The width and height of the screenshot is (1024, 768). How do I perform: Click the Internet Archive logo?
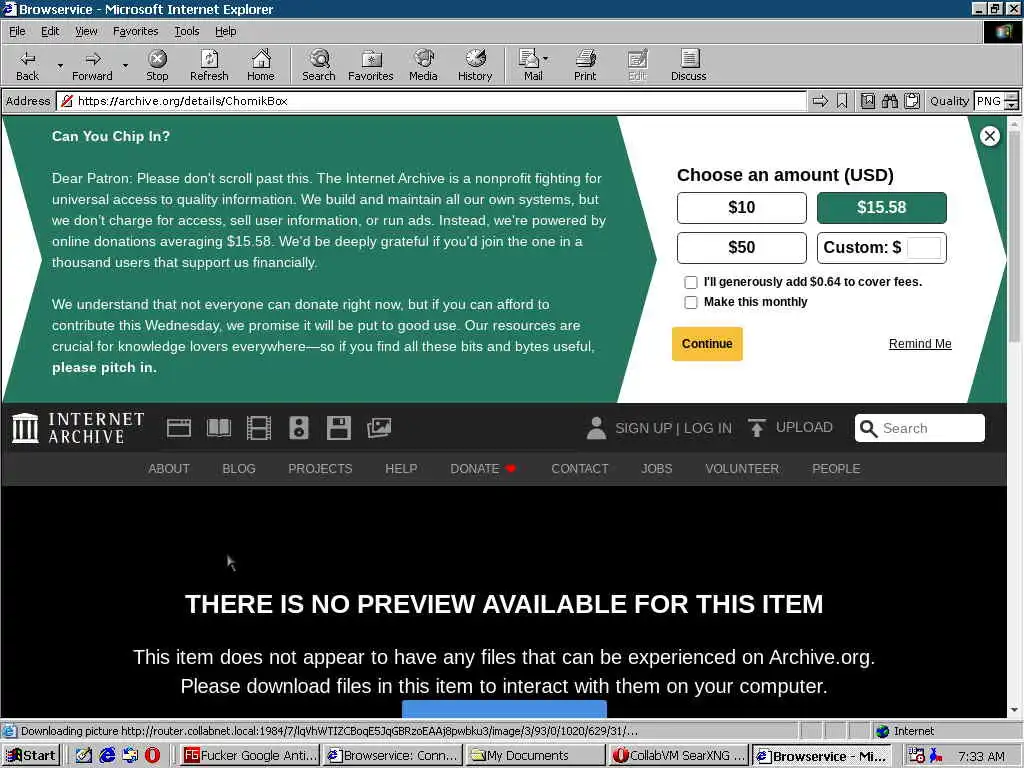tap(78, 428)
